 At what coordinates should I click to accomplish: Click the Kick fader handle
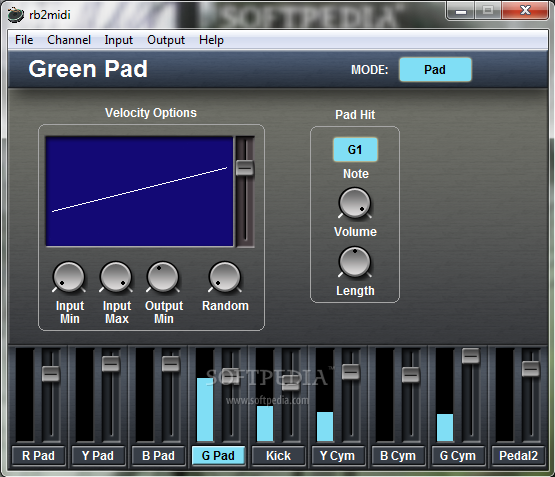tap(291, 383)
